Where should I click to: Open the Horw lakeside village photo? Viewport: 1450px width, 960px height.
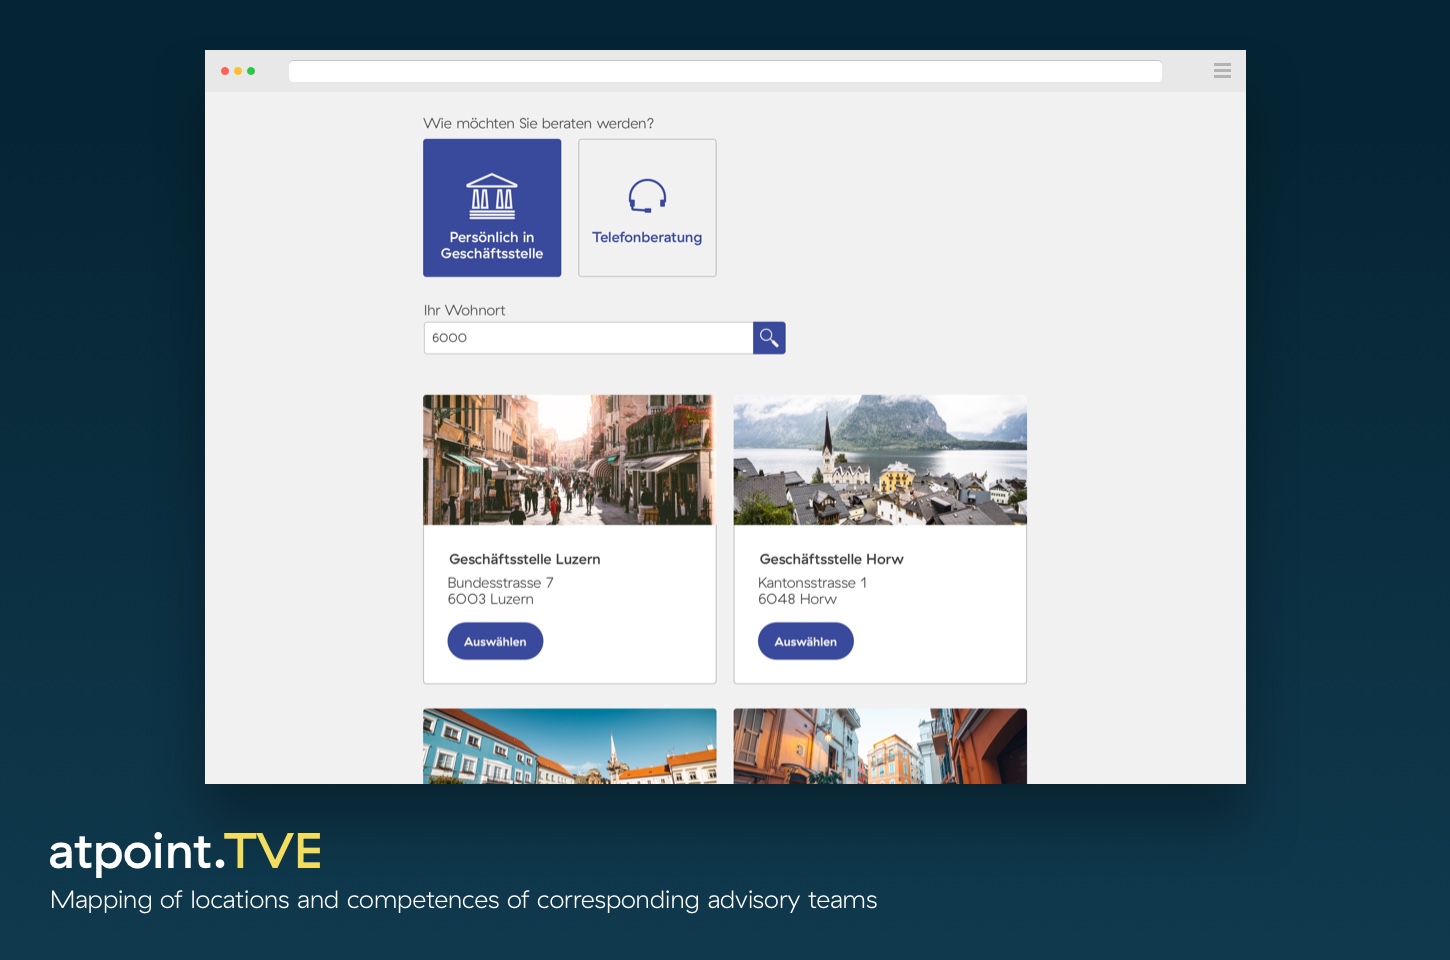pyautogui.click(x=880, y=460)
